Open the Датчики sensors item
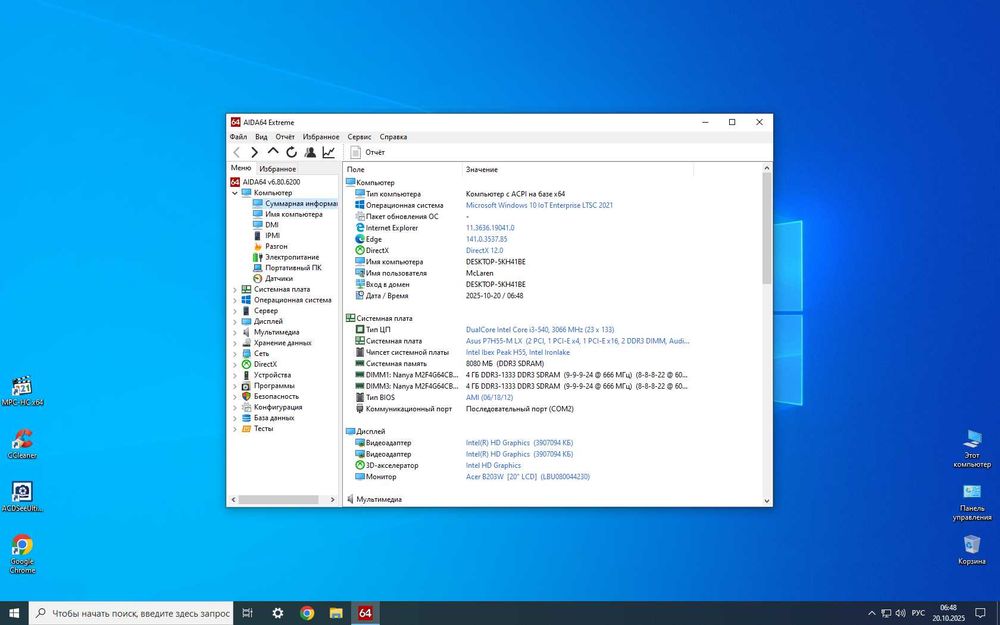1000x625 pixels. coord(279,279)
